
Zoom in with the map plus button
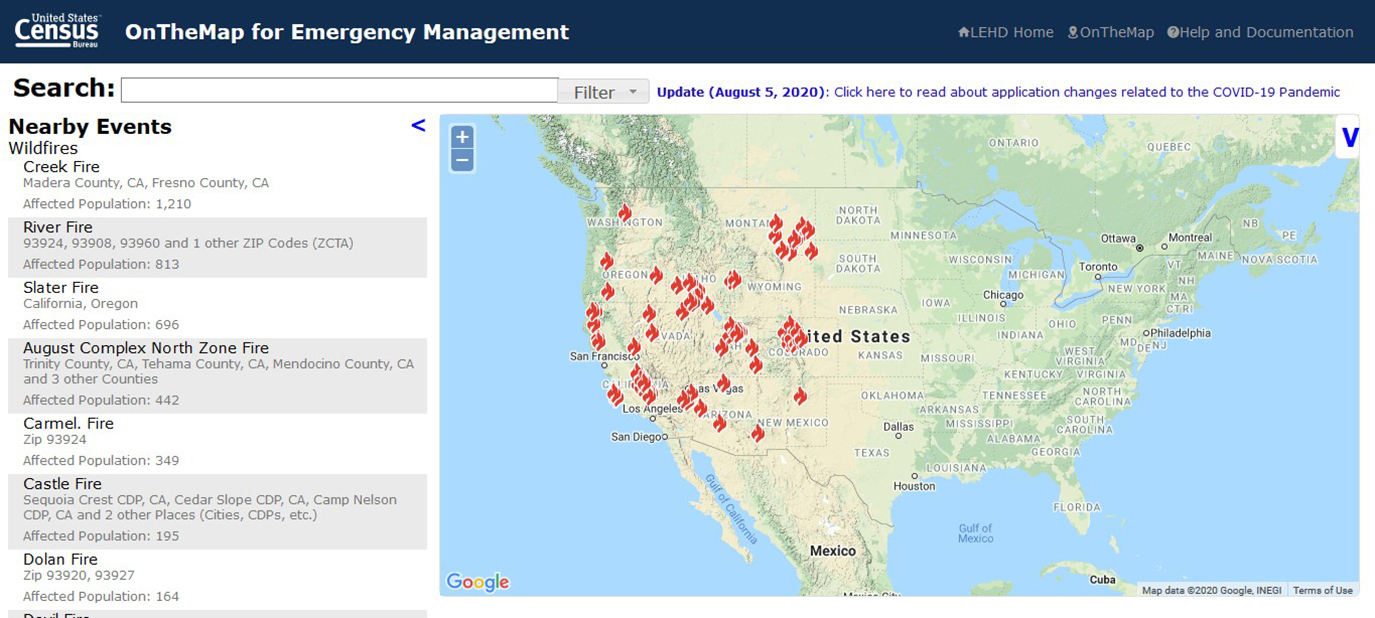pyautogui.click(x=462, y=137)
